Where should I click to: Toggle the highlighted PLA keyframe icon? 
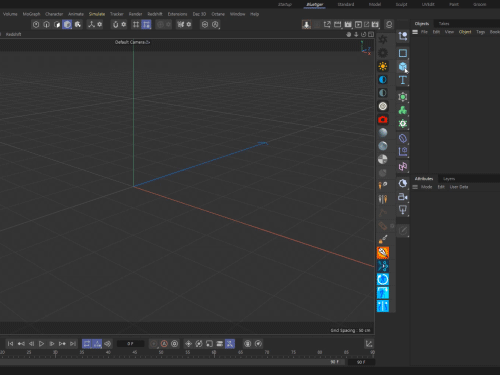pyautogui.click(x=230, y=344)
